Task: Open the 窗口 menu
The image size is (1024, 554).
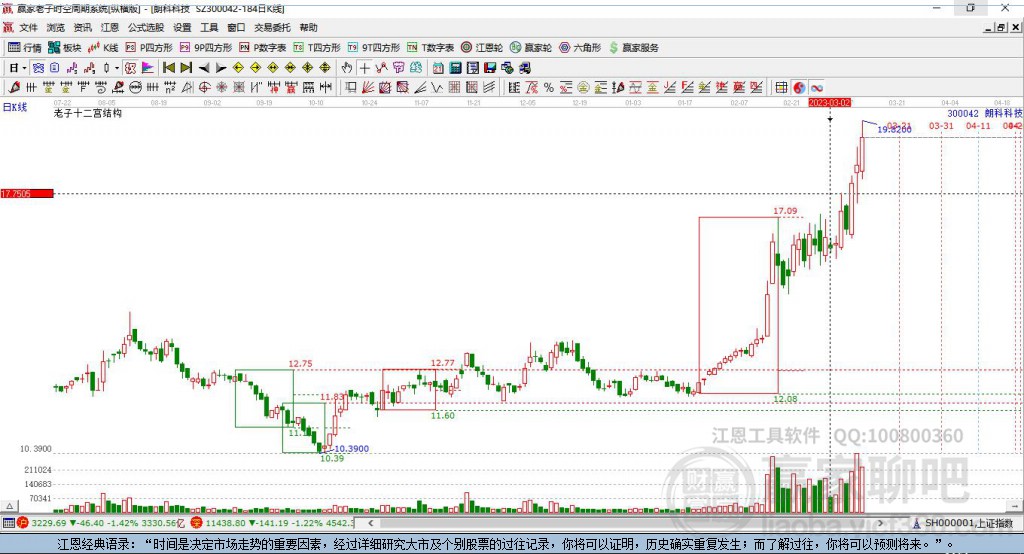Action: [236, 27]
